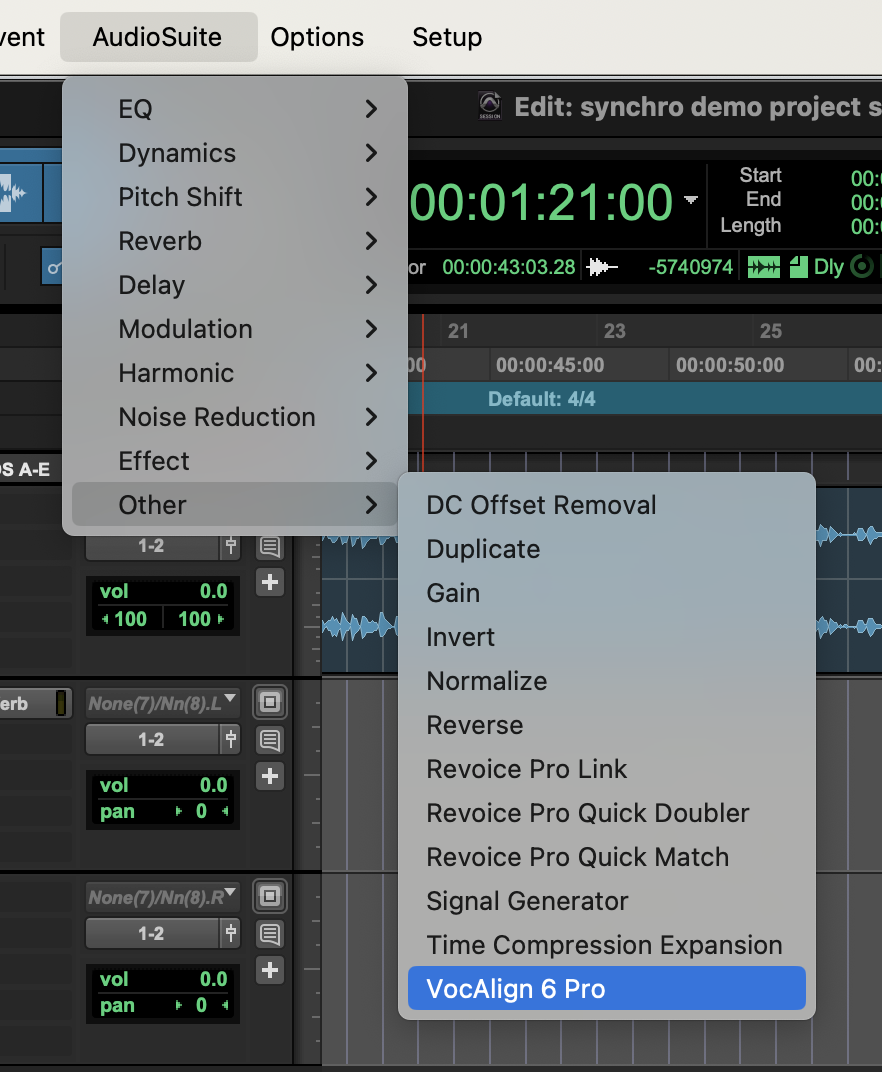Click the Pro Tools session icon in title bar
Viewport: 882px width, 1072px height.
[x=490, y=106]
